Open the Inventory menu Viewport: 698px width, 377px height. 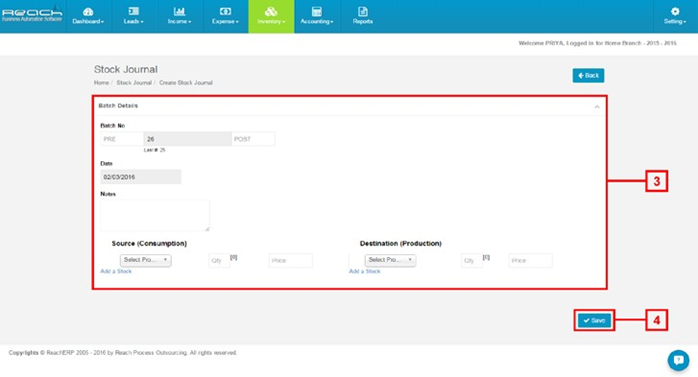[271, 16]
